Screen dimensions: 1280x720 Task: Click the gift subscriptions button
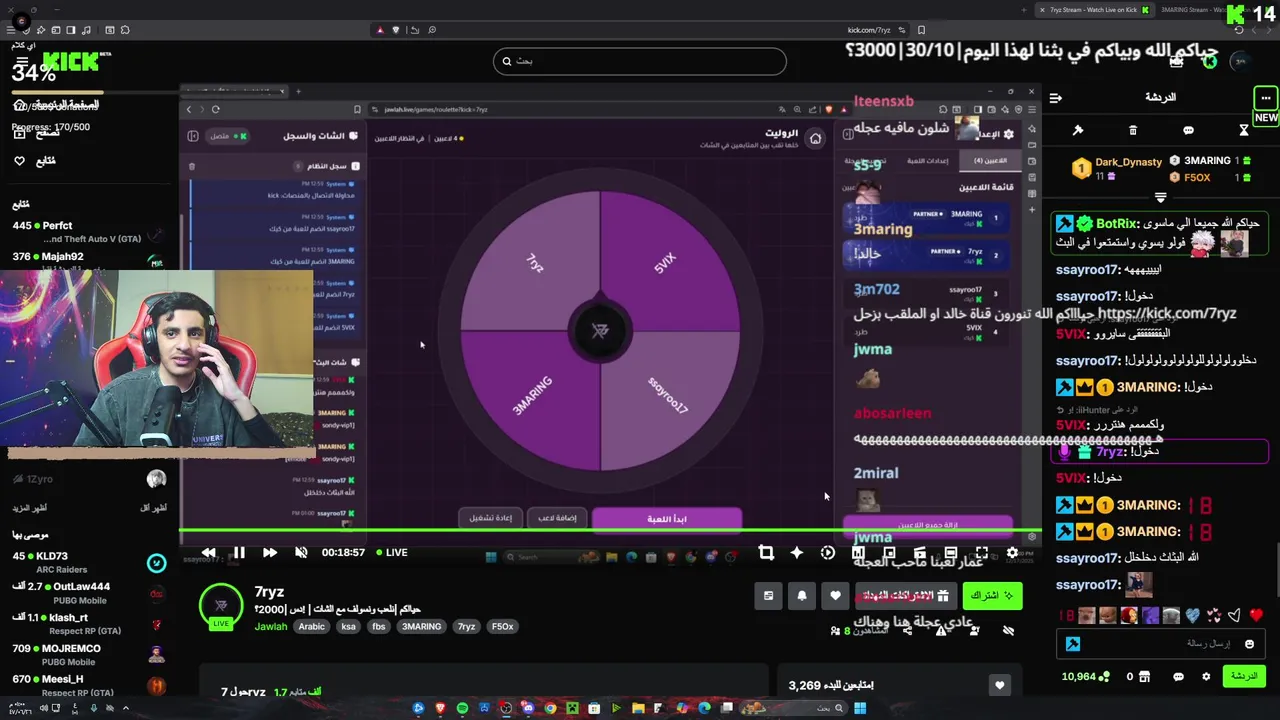tap(908, 596)
